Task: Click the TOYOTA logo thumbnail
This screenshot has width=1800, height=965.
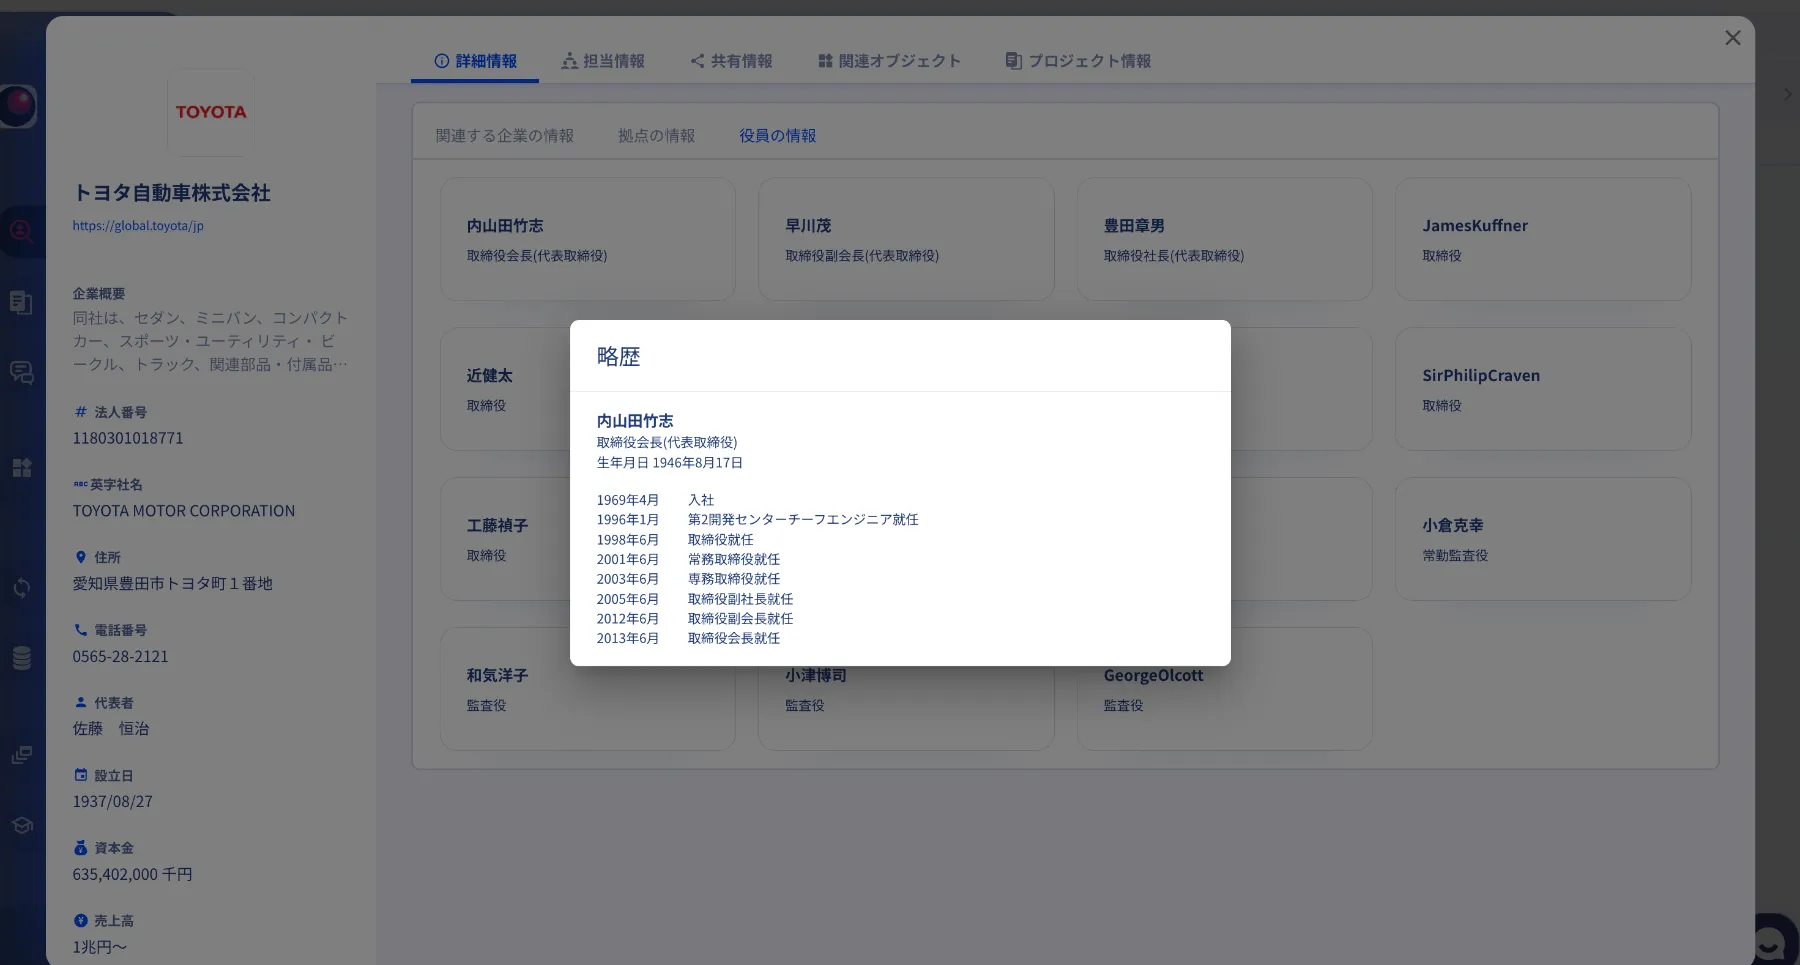Action: click(211, 112)
